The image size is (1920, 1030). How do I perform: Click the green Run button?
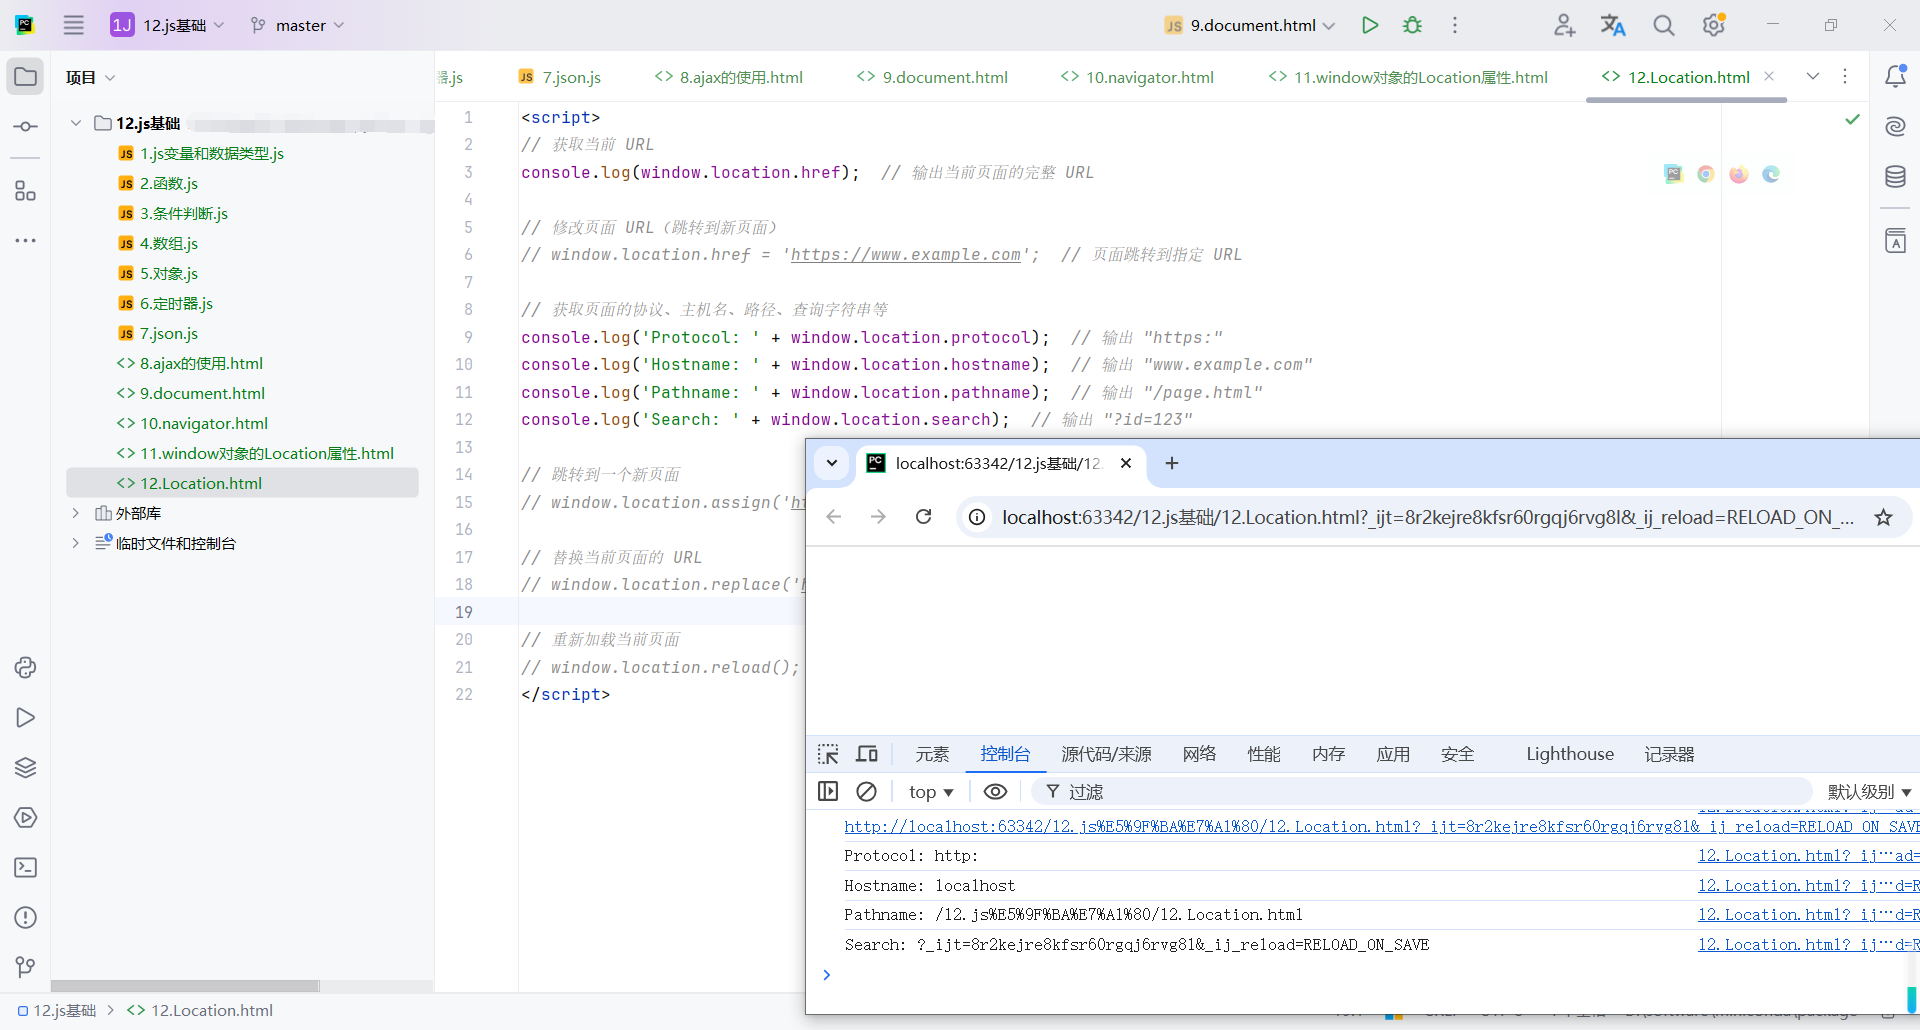point(1370,25)
